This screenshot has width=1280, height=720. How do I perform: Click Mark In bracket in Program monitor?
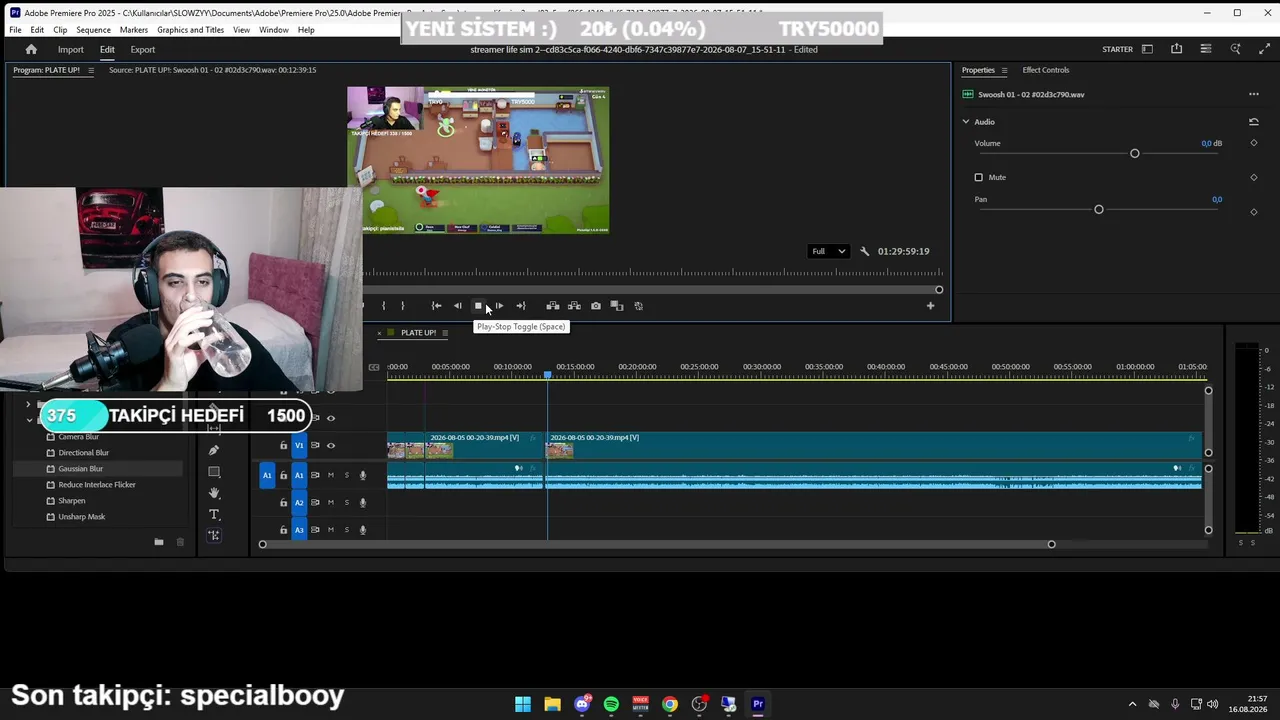point(383,306)
